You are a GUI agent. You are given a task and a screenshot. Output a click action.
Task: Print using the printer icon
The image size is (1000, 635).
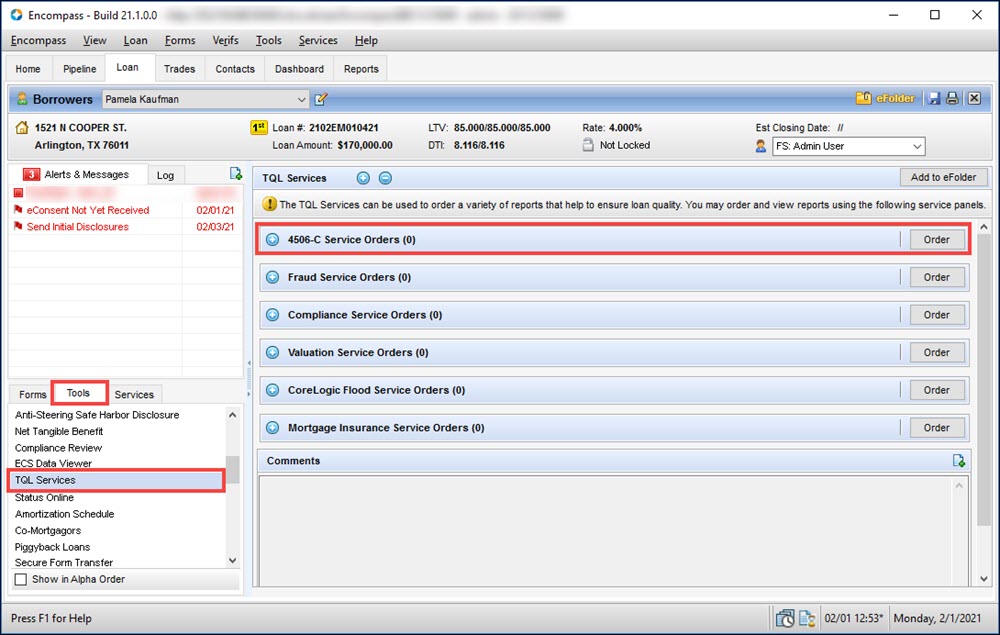(x=952, y=98)
